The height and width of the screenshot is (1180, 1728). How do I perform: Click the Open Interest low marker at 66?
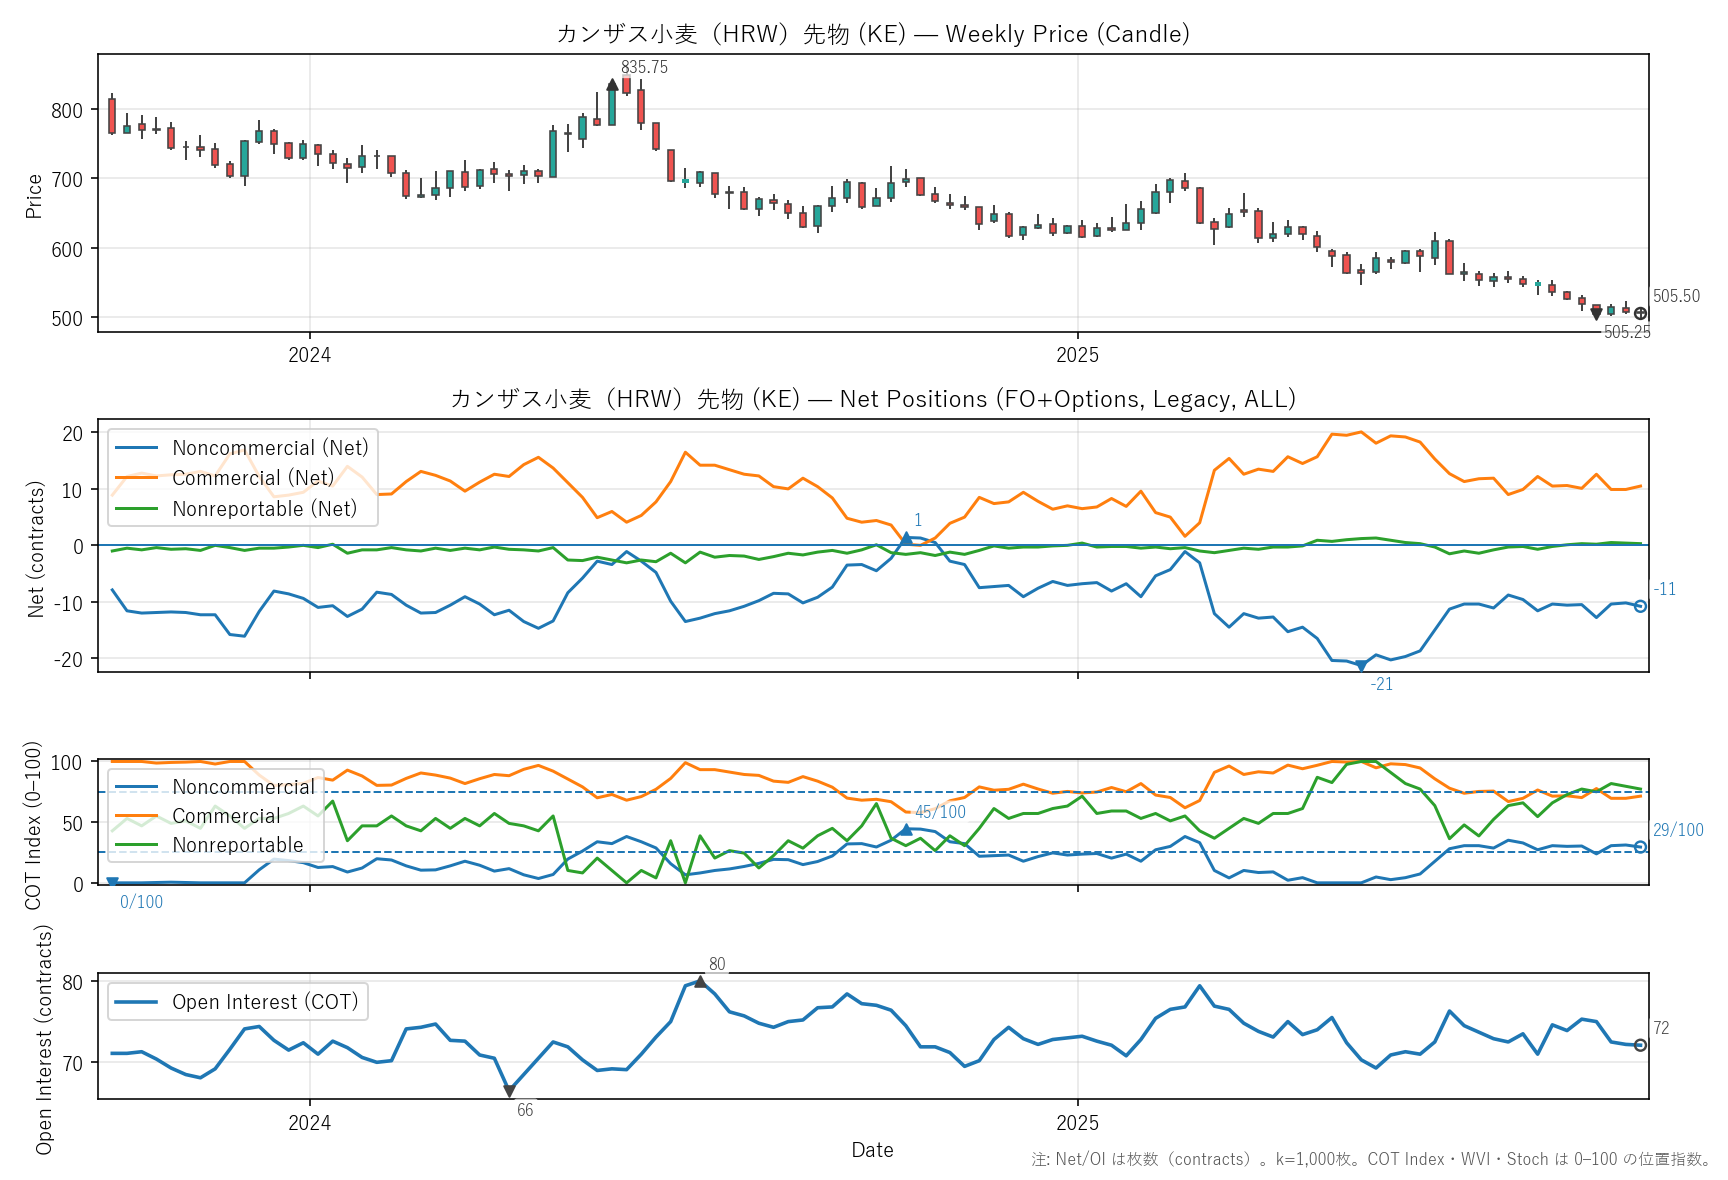click(509, 1091)
